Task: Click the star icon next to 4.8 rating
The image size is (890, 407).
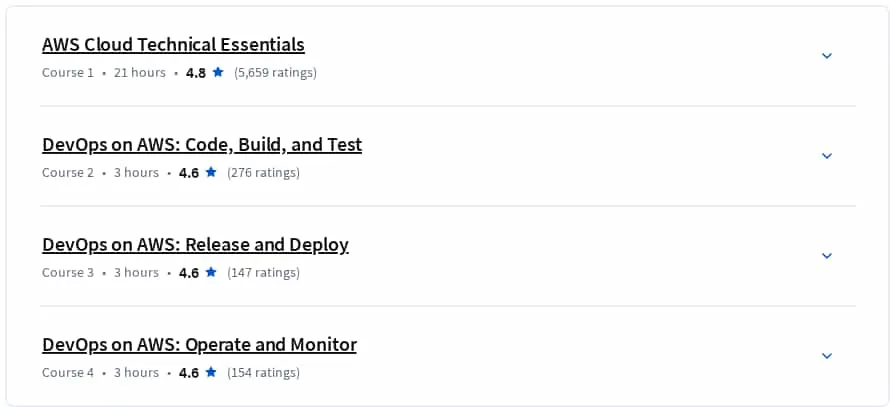Action: tap(218, 72)
